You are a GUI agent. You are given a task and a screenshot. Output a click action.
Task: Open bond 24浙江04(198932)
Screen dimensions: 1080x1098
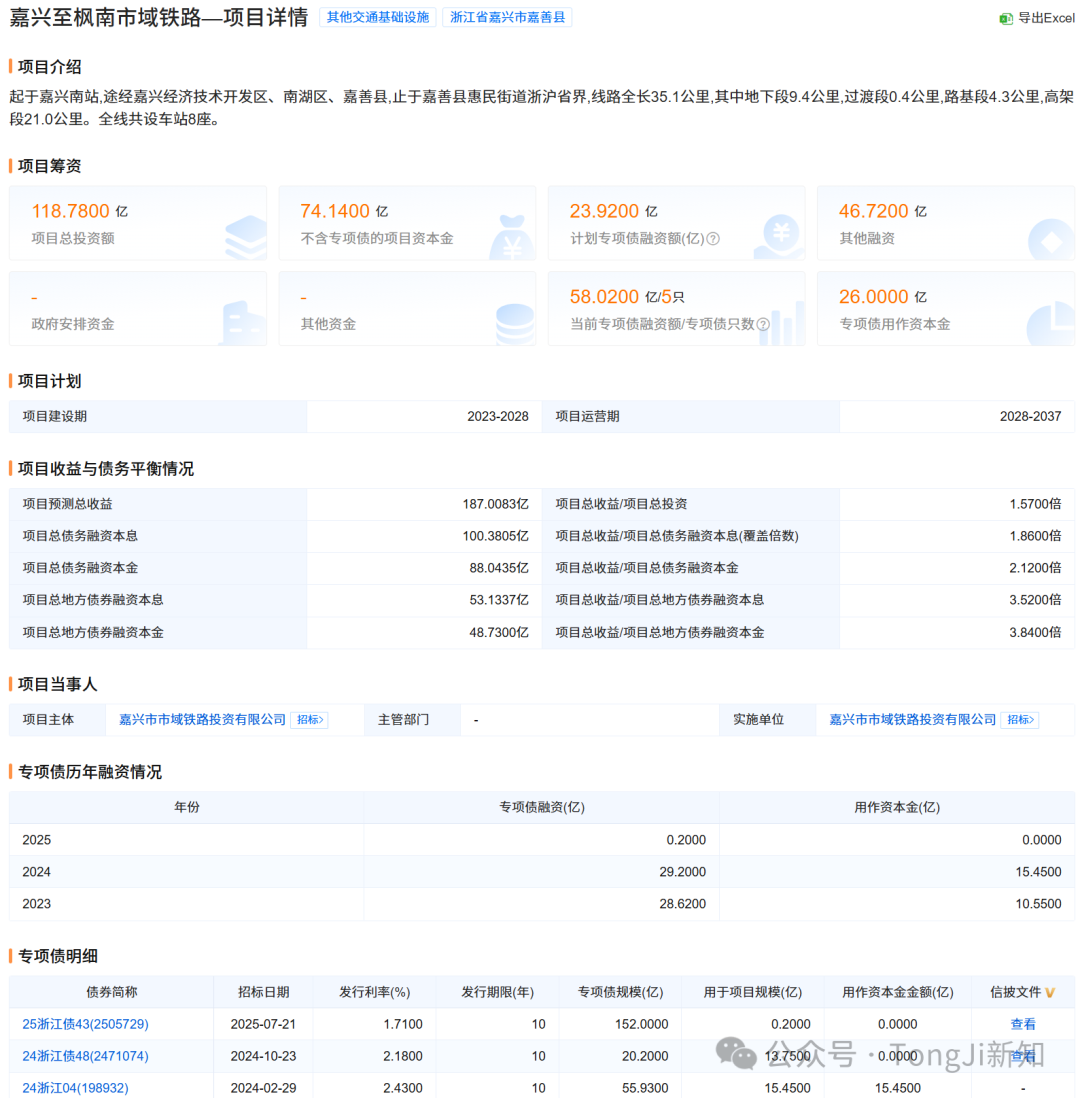pyautogui.click(x=76, y=1088)
